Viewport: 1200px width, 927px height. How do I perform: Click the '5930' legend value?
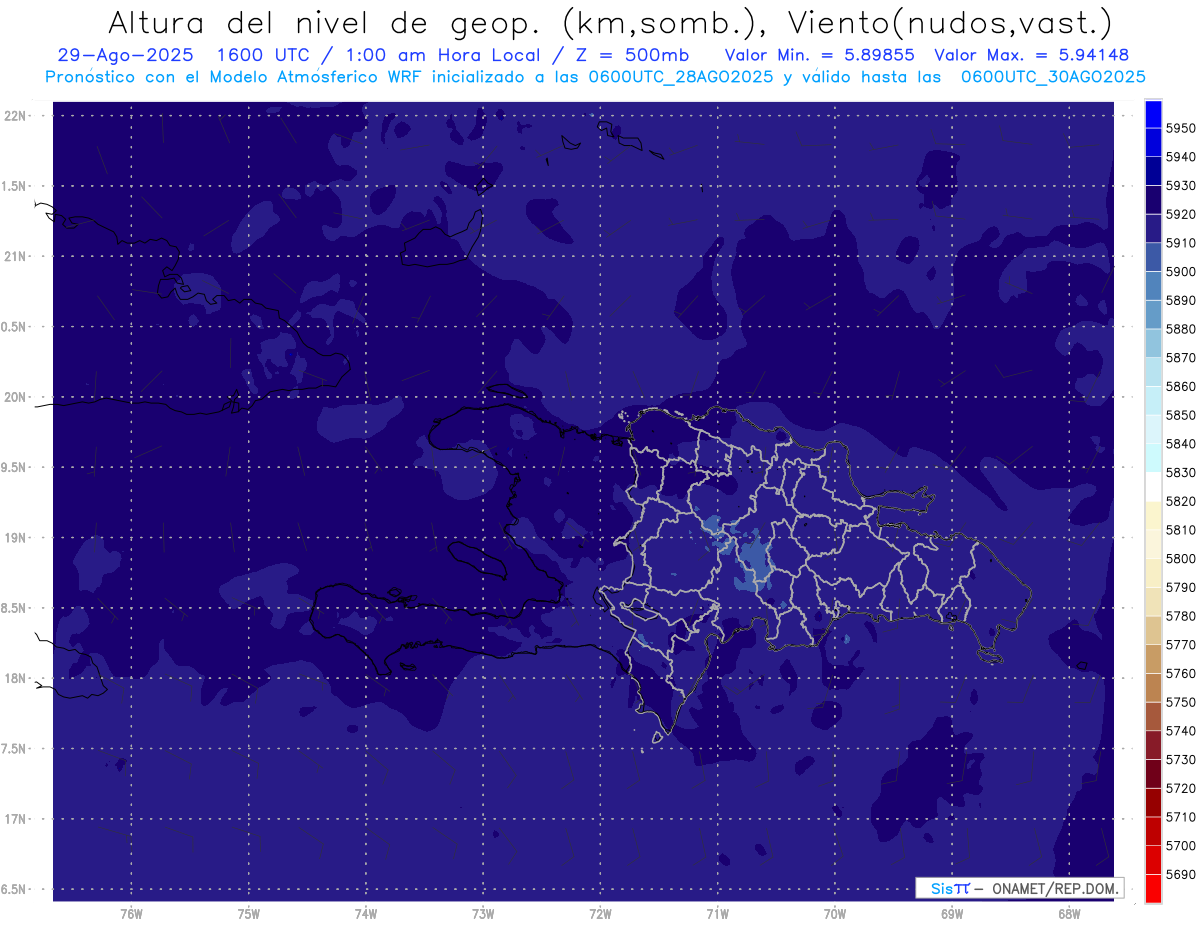[x=1180, y=186]
